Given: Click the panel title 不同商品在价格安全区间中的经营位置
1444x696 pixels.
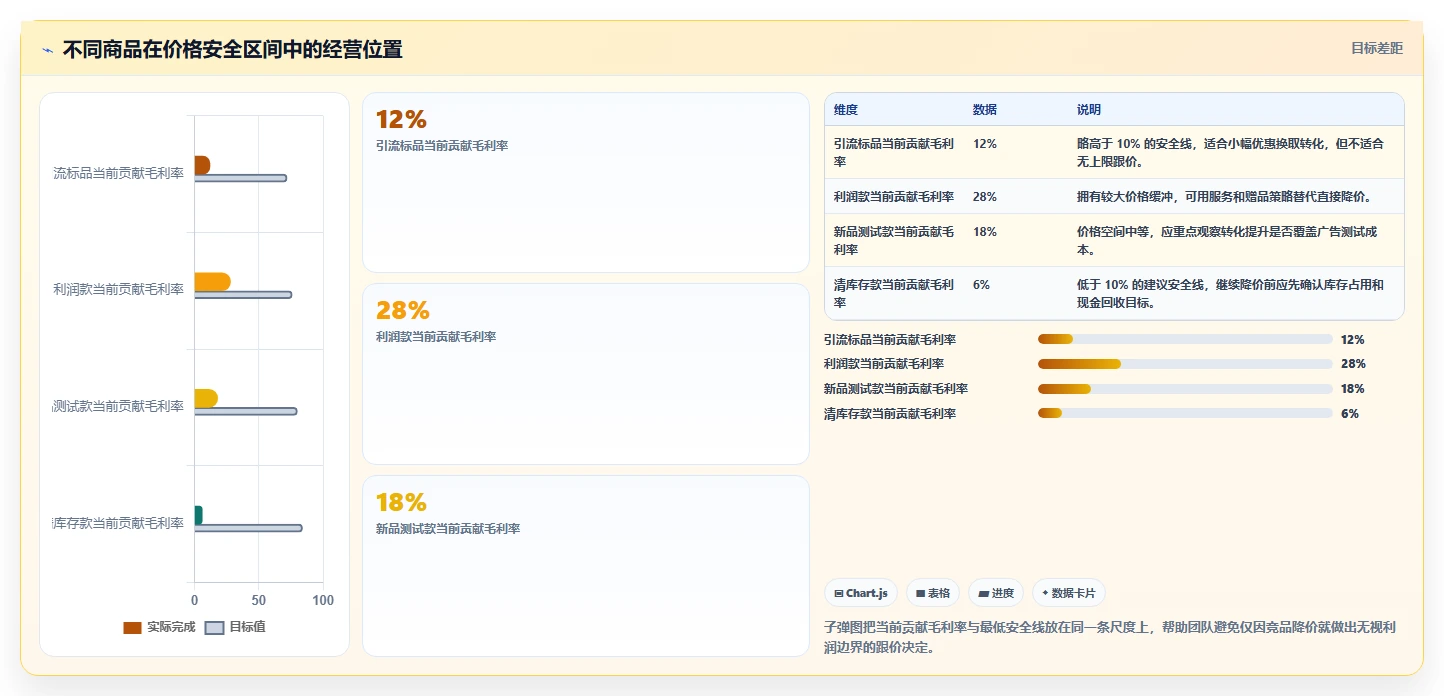Looking at the screenshot, I should coord(232,50).
